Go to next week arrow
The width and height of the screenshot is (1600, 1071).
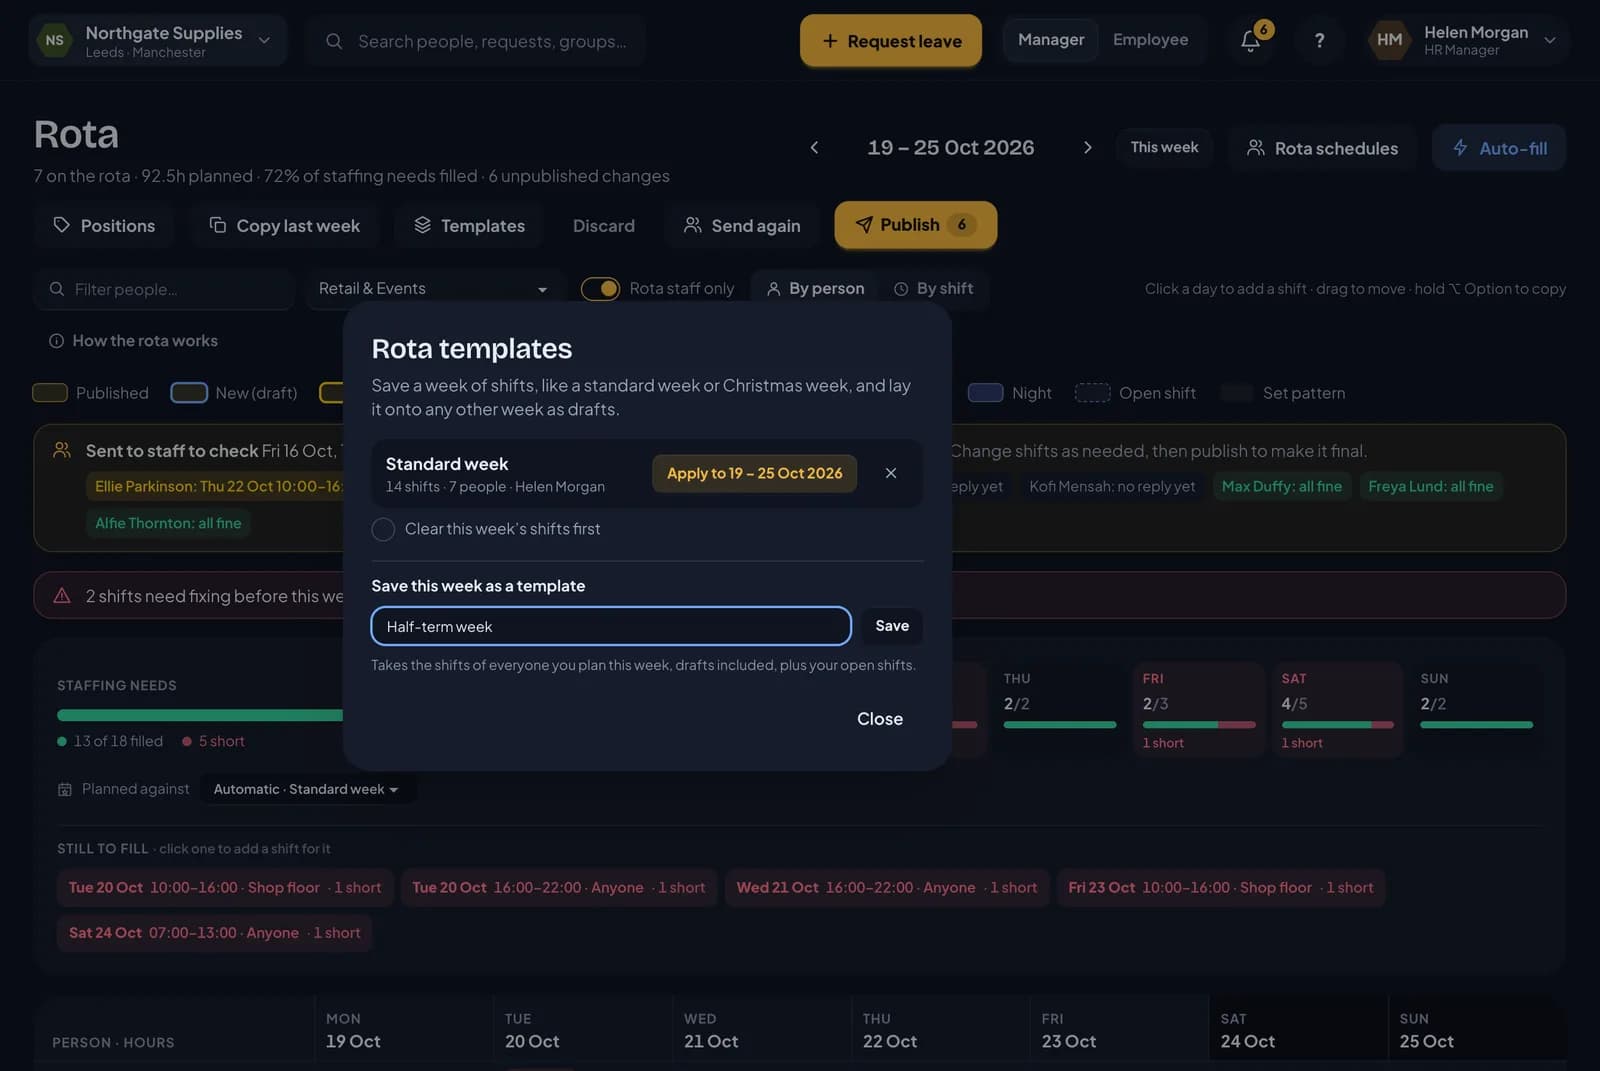(1088, 148)
